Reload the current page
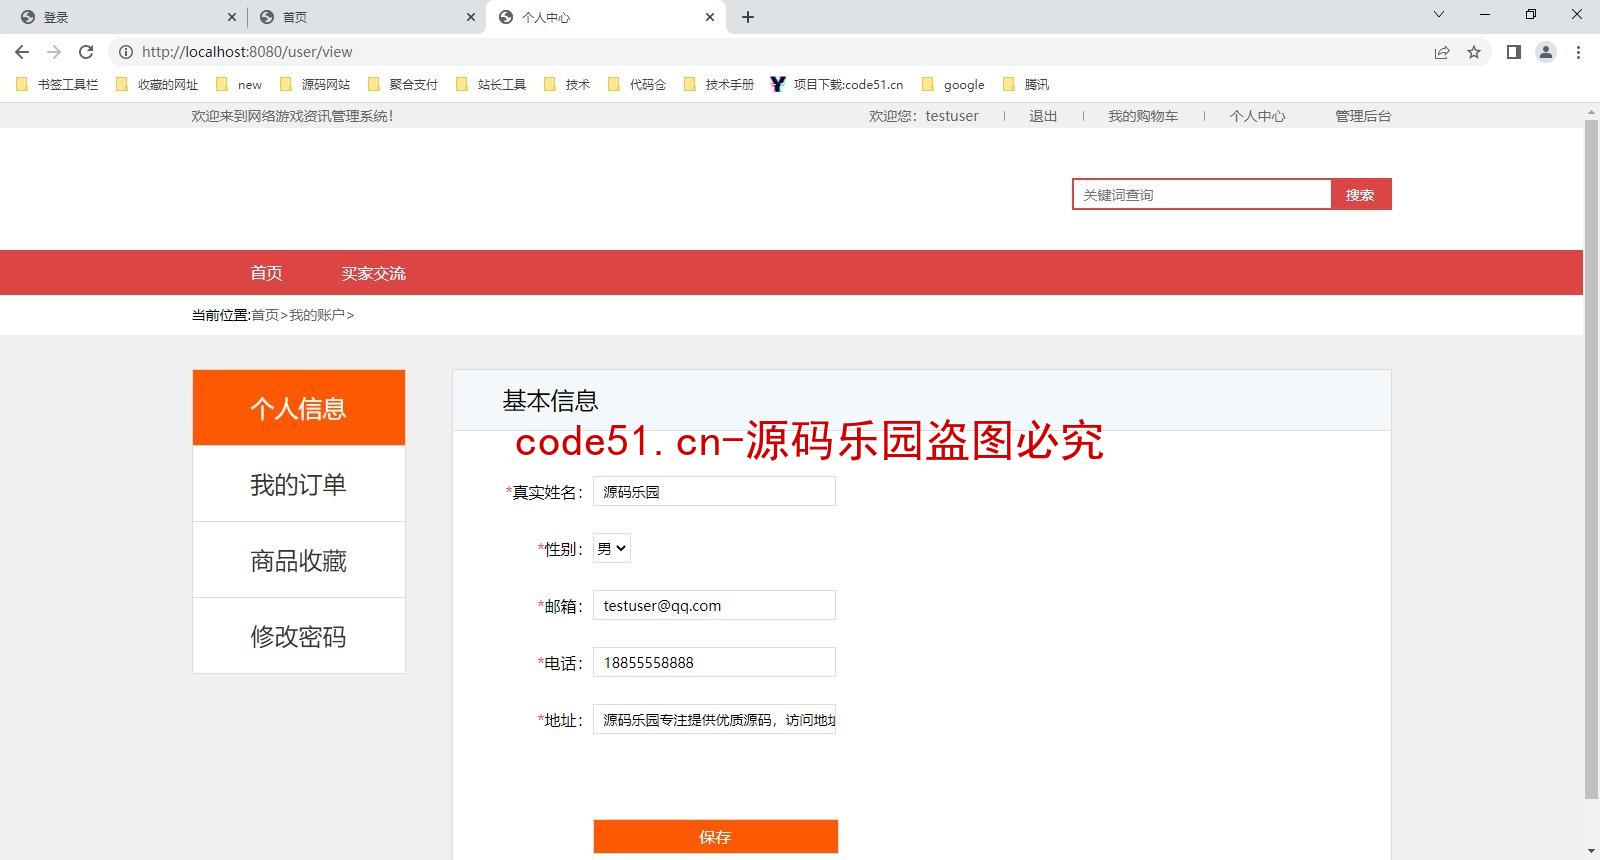 (86, 52)
